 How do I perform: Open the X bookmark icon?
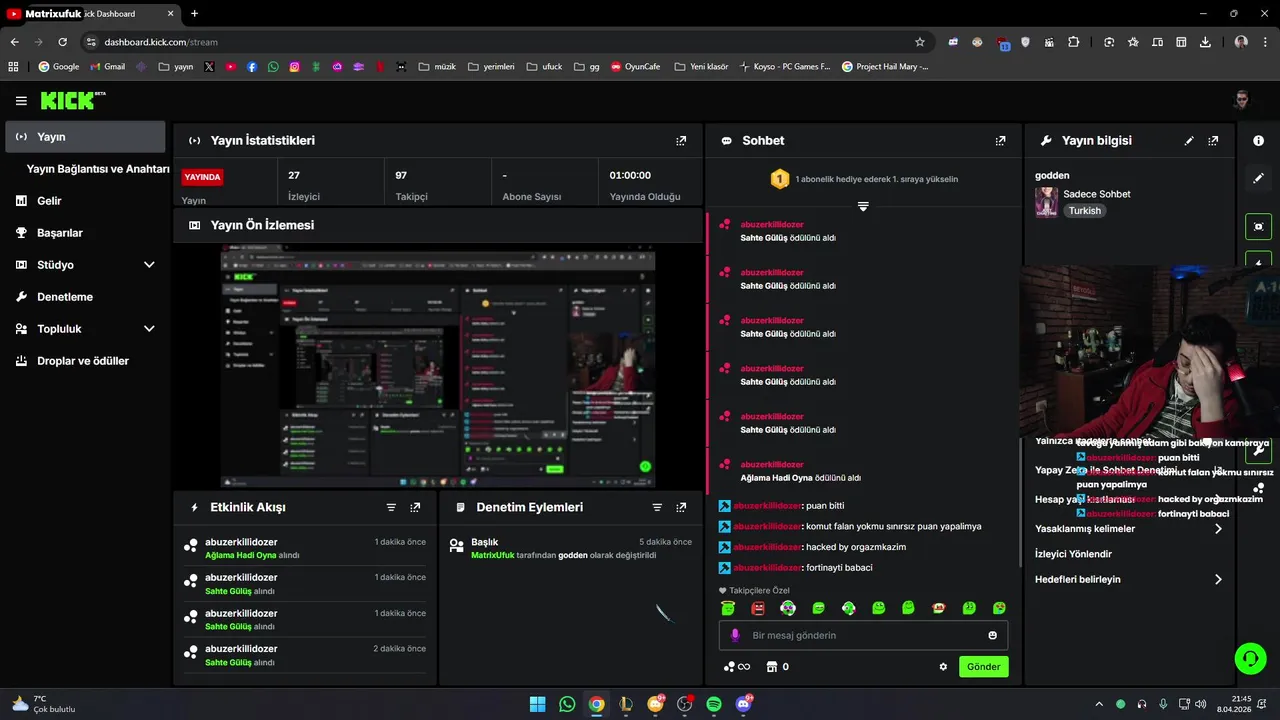tap(209, 67)
